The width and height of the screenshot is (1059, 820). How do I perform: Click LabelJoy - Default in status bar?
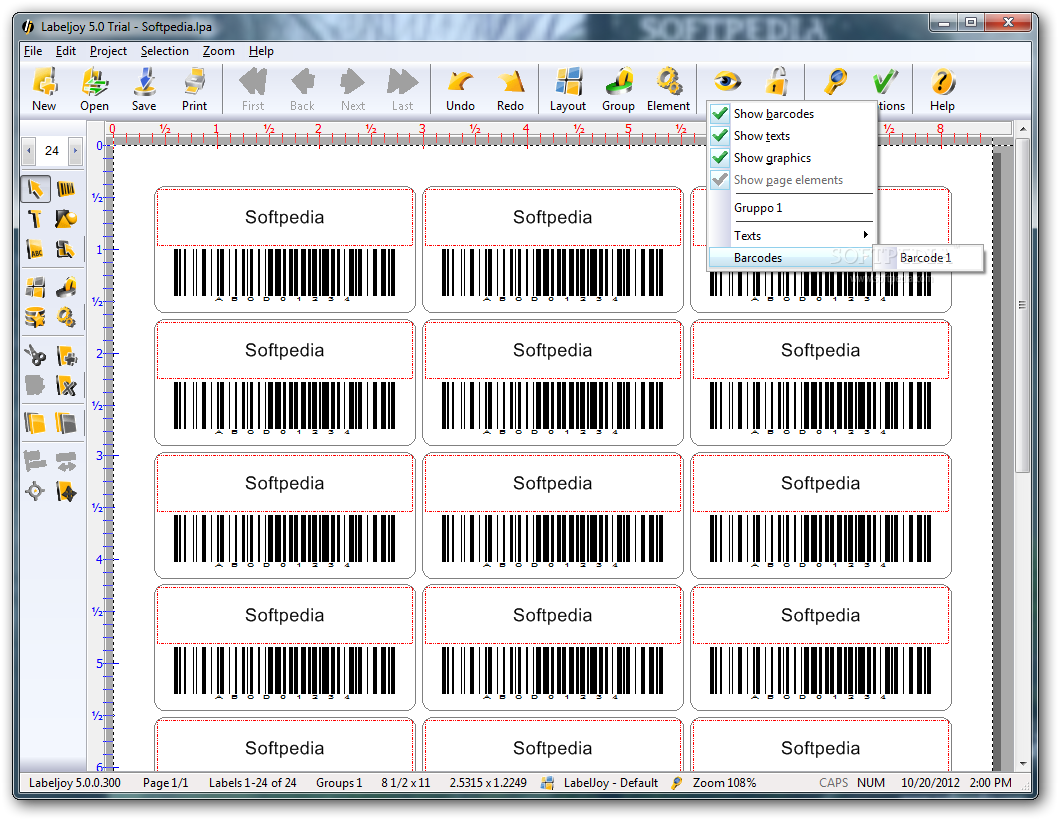pos(611,783)
